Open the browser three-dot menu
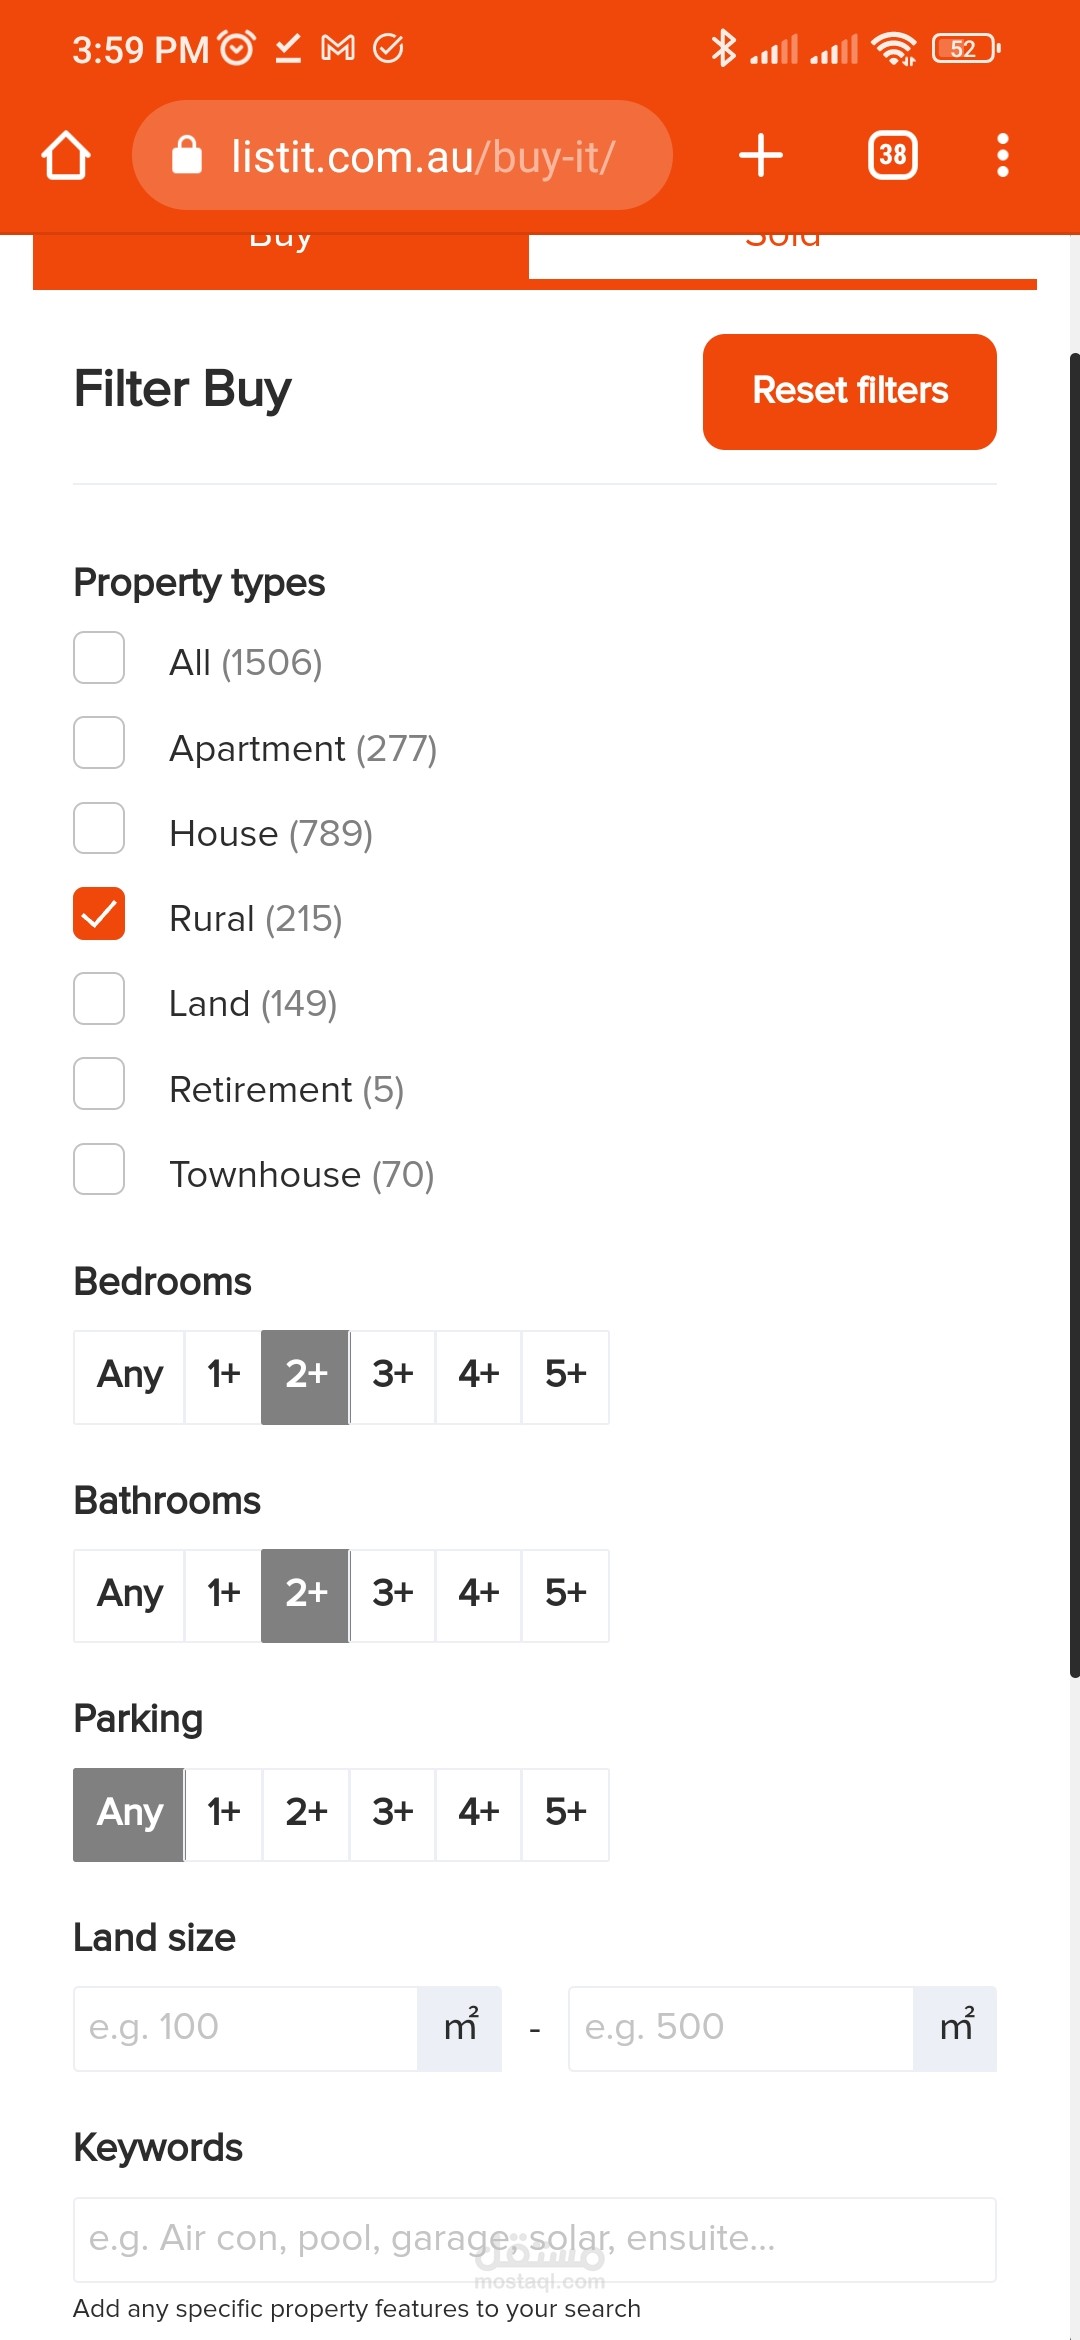 tap(1002, 156)
